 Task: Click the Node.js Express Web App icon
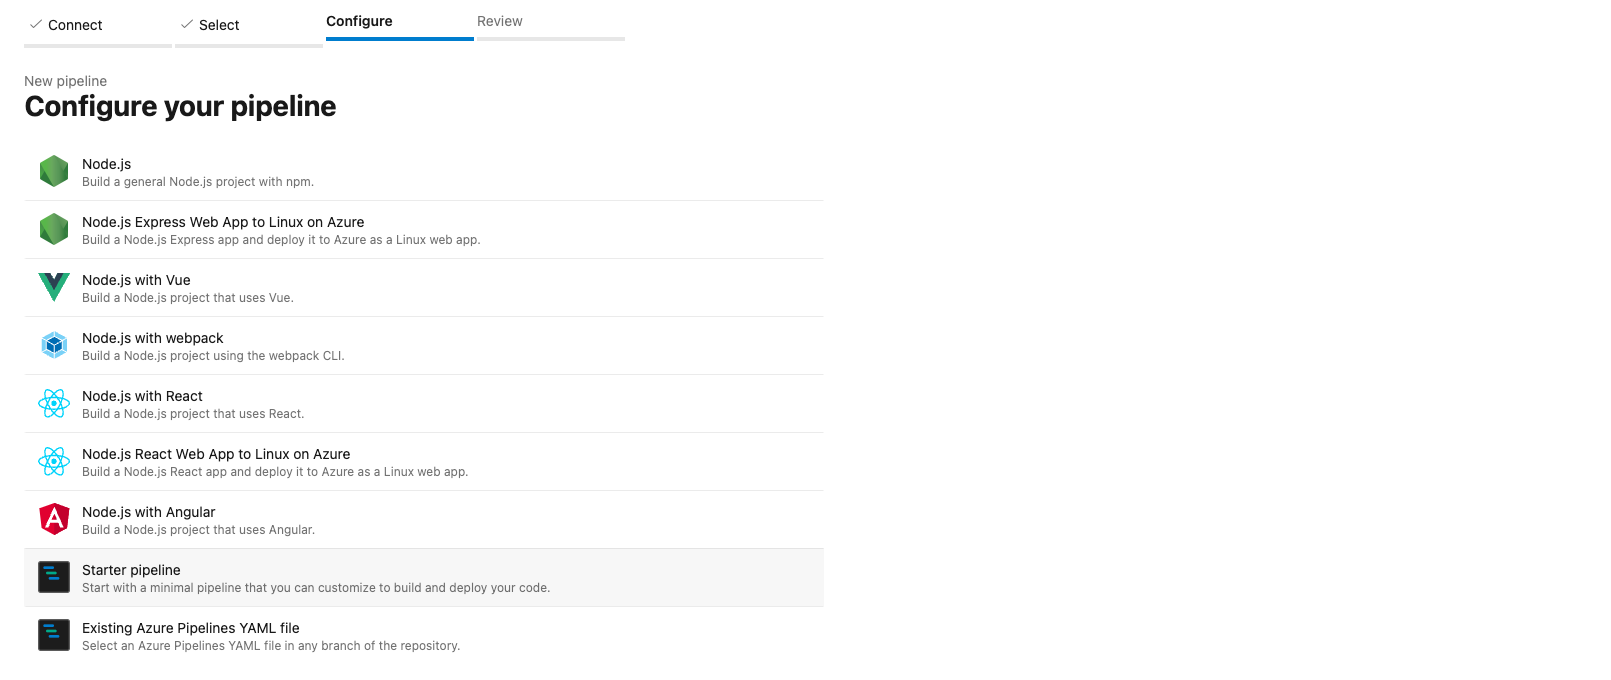pos(54,229)
